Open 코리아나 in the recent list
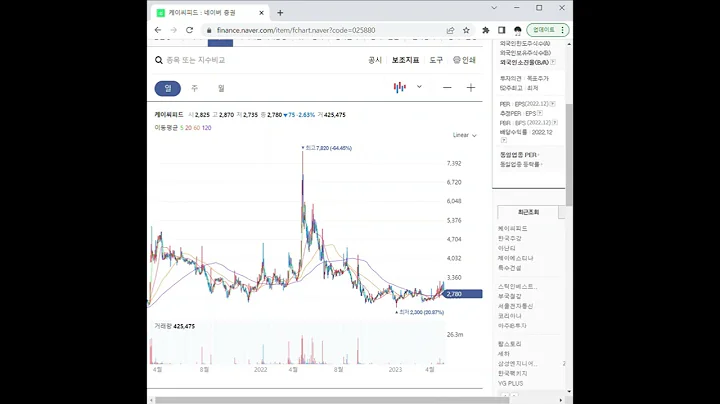Viewport: 720px width, 404px height. click(510, 316)
